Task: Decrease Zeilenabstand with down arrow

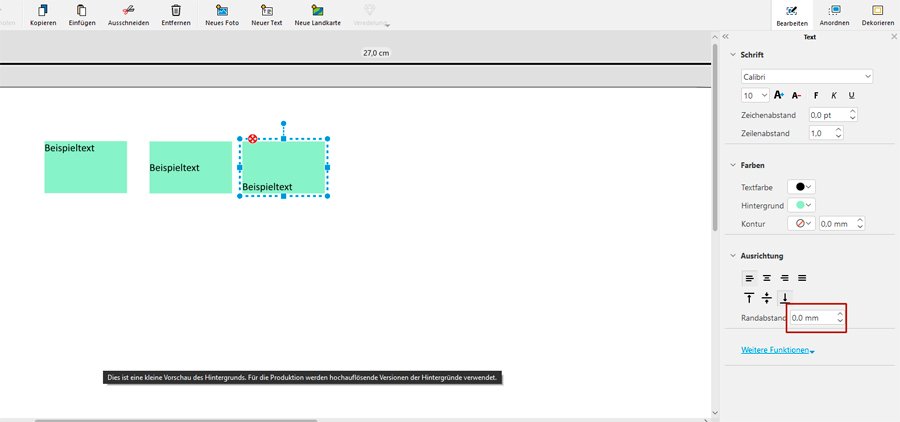Action: click(839, 137)
